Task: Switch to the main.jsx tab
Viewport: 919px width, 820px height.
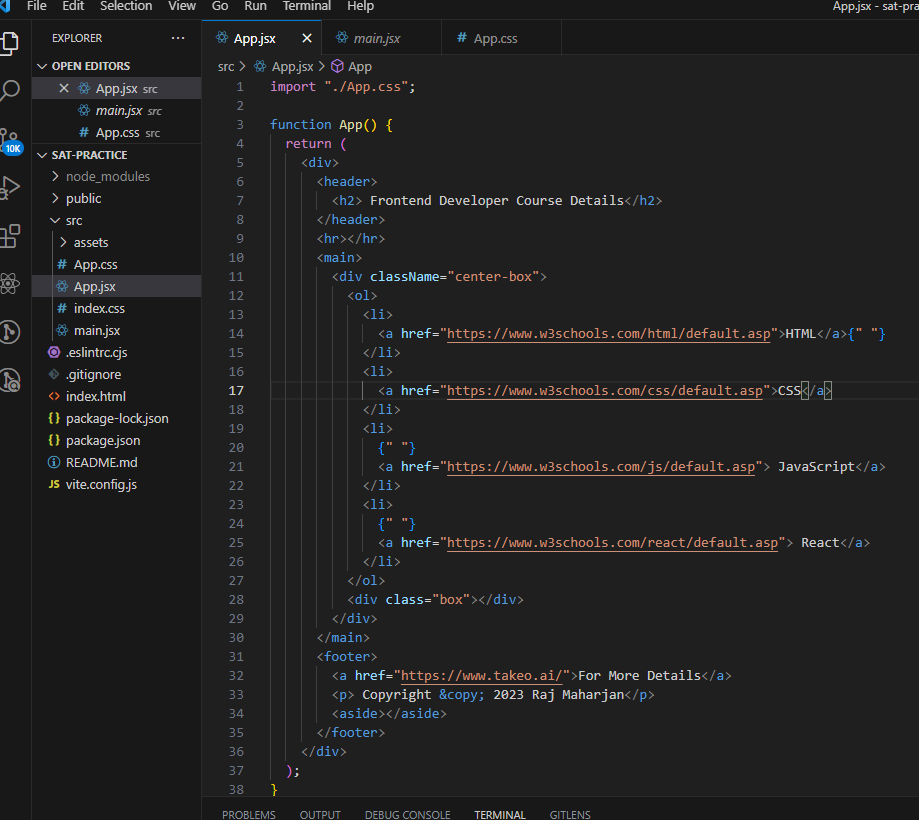Action: pos(375,38)
